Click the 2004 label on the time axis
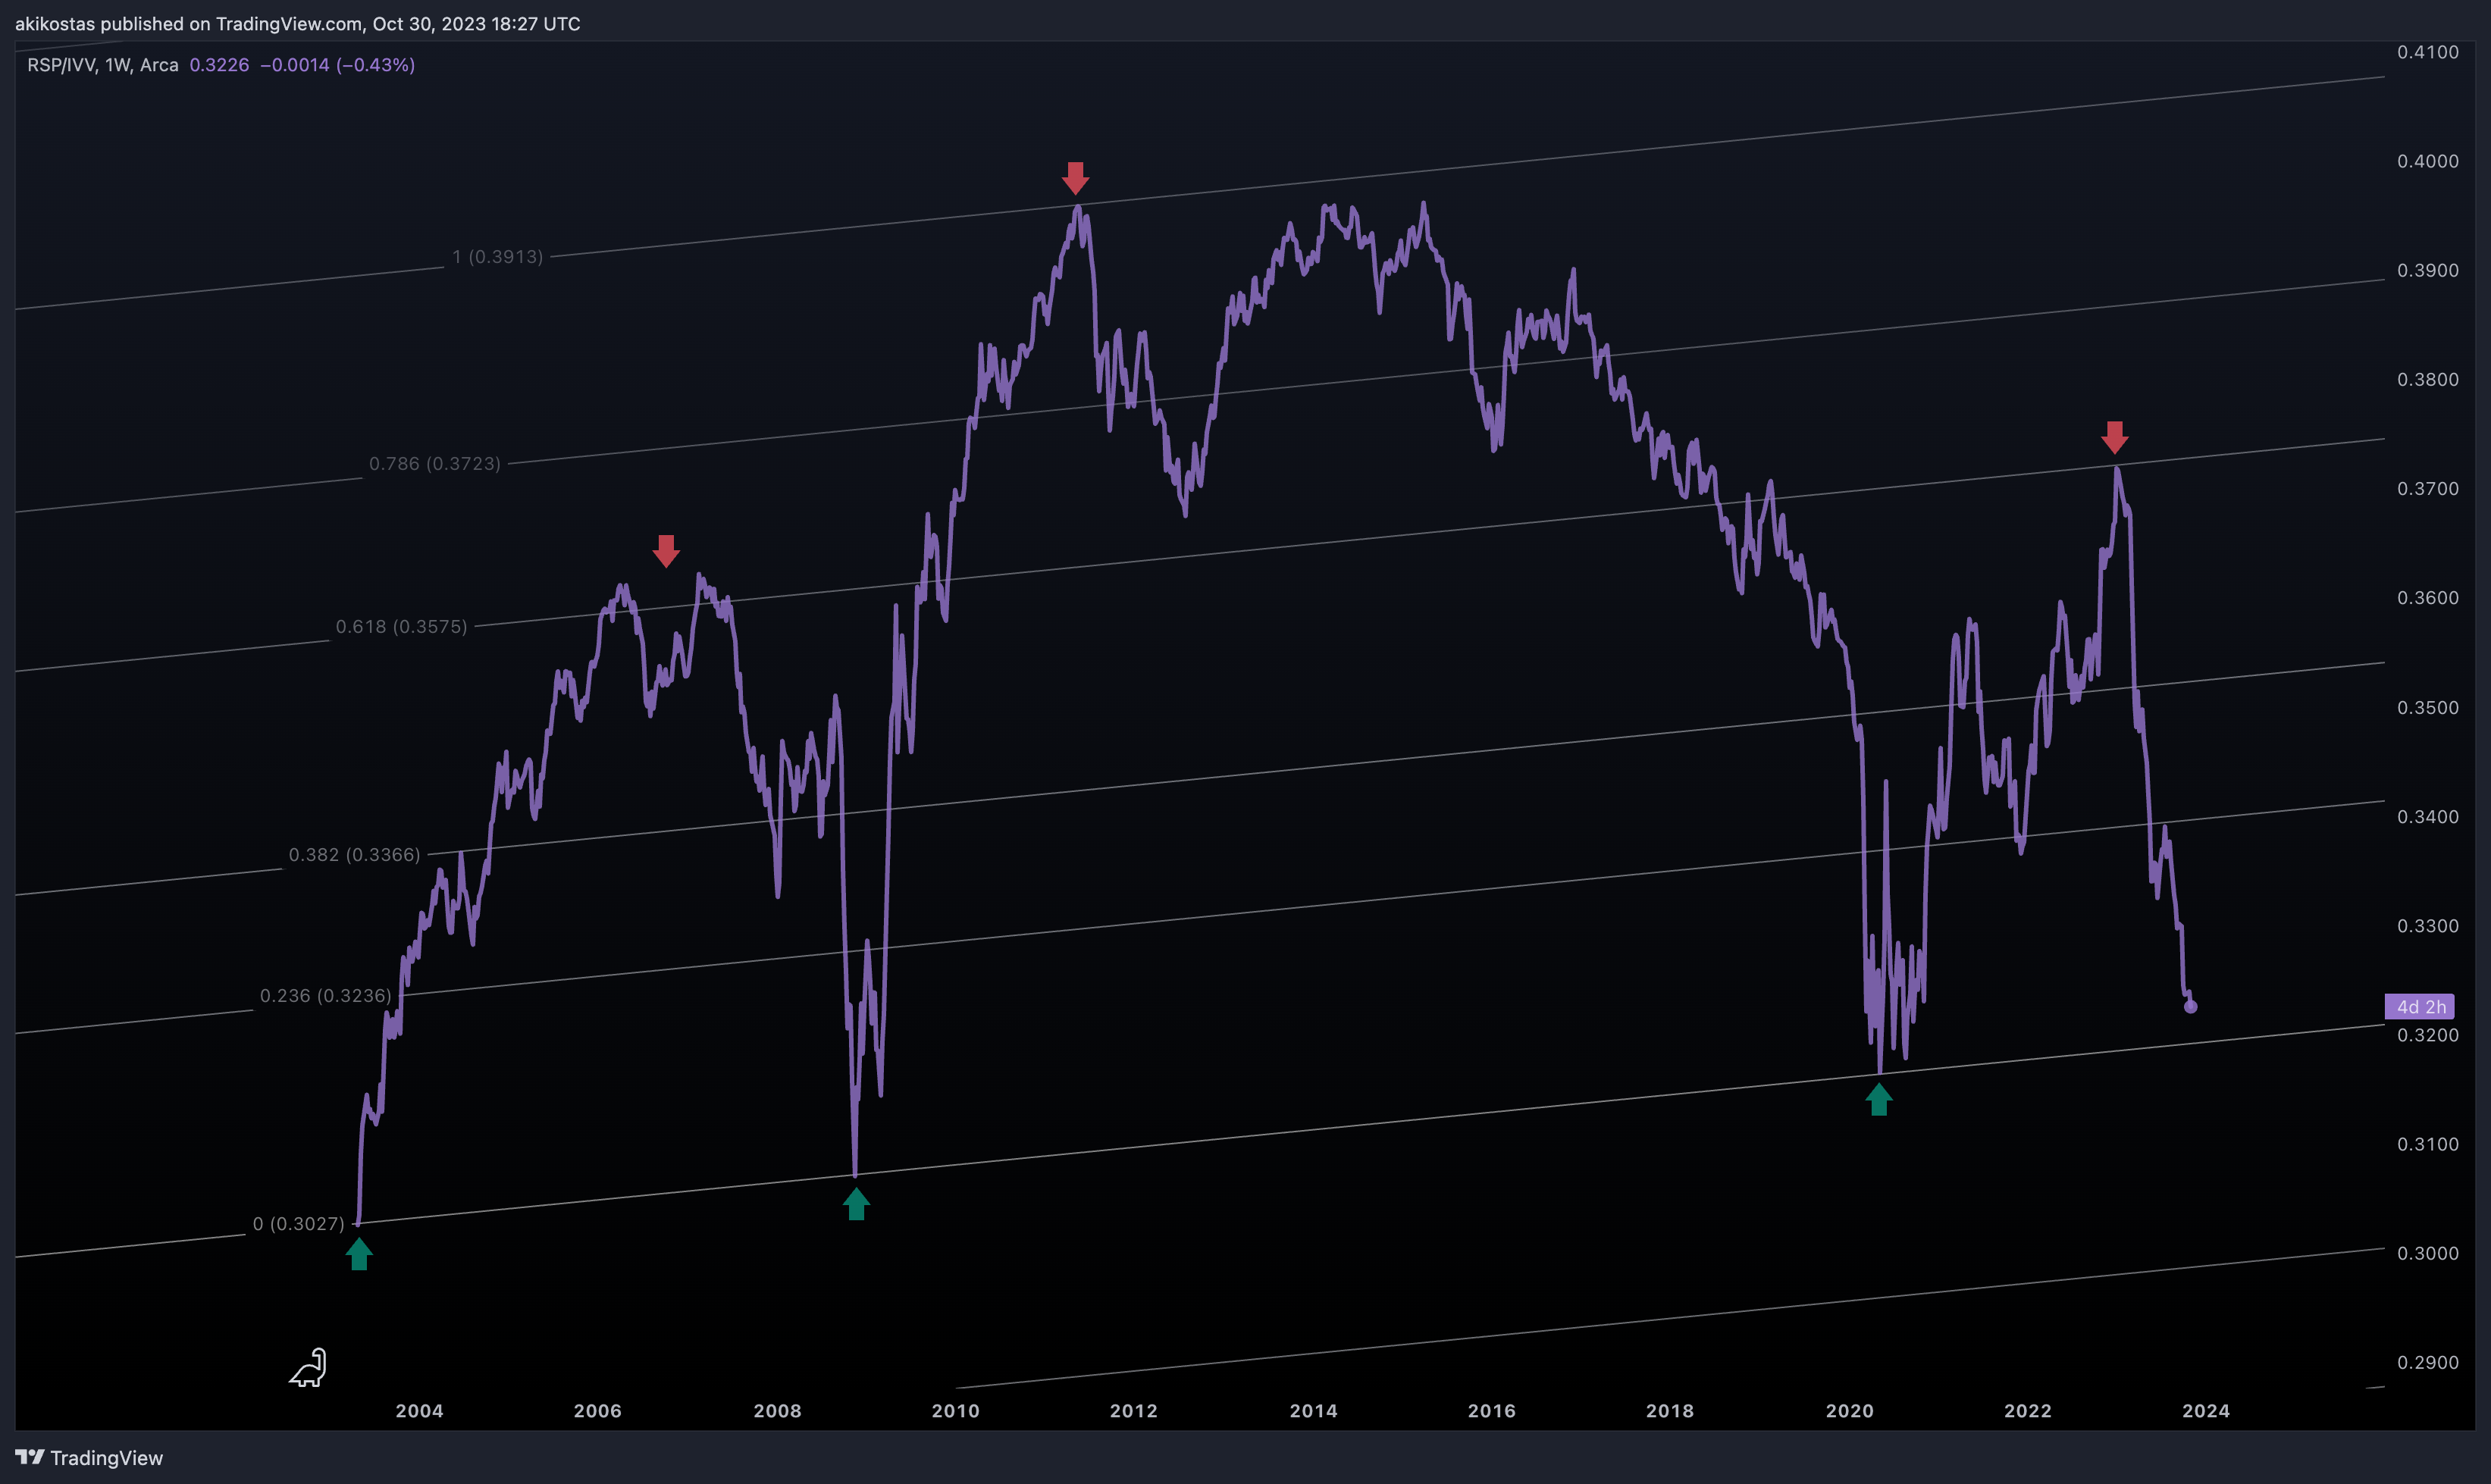Viewport: 2491px width, 1484px height. [419, 1411]
